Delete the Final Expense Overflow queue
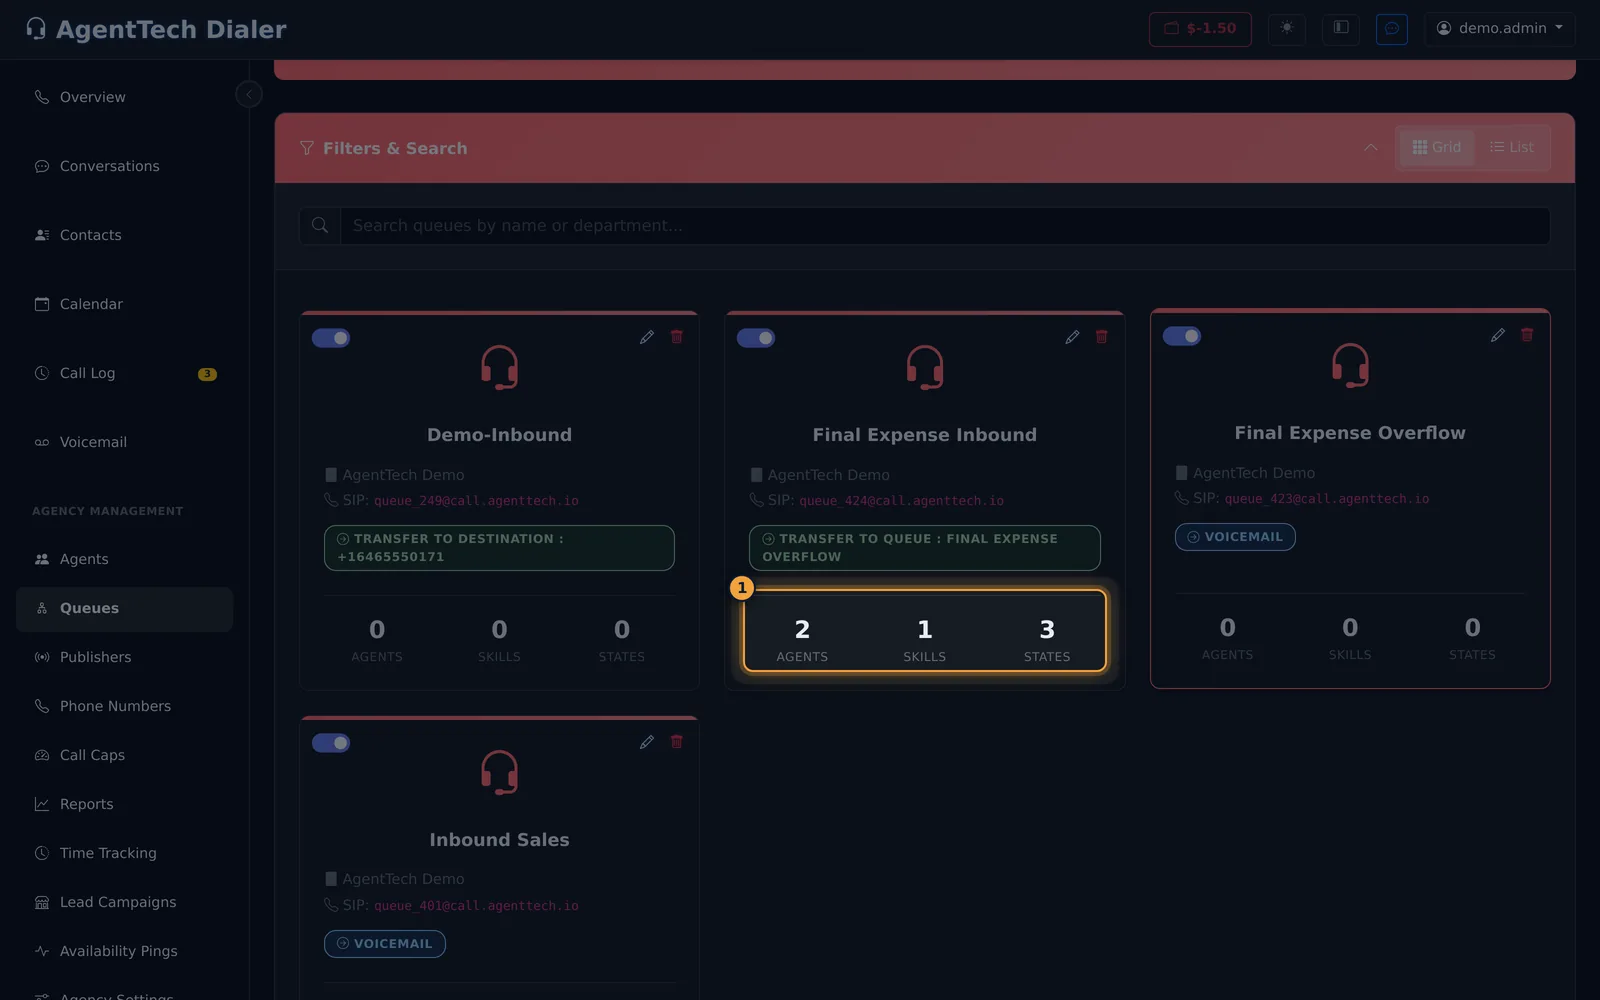The height and width of the screenshot is (1000, 1600). click(1527, 335)
